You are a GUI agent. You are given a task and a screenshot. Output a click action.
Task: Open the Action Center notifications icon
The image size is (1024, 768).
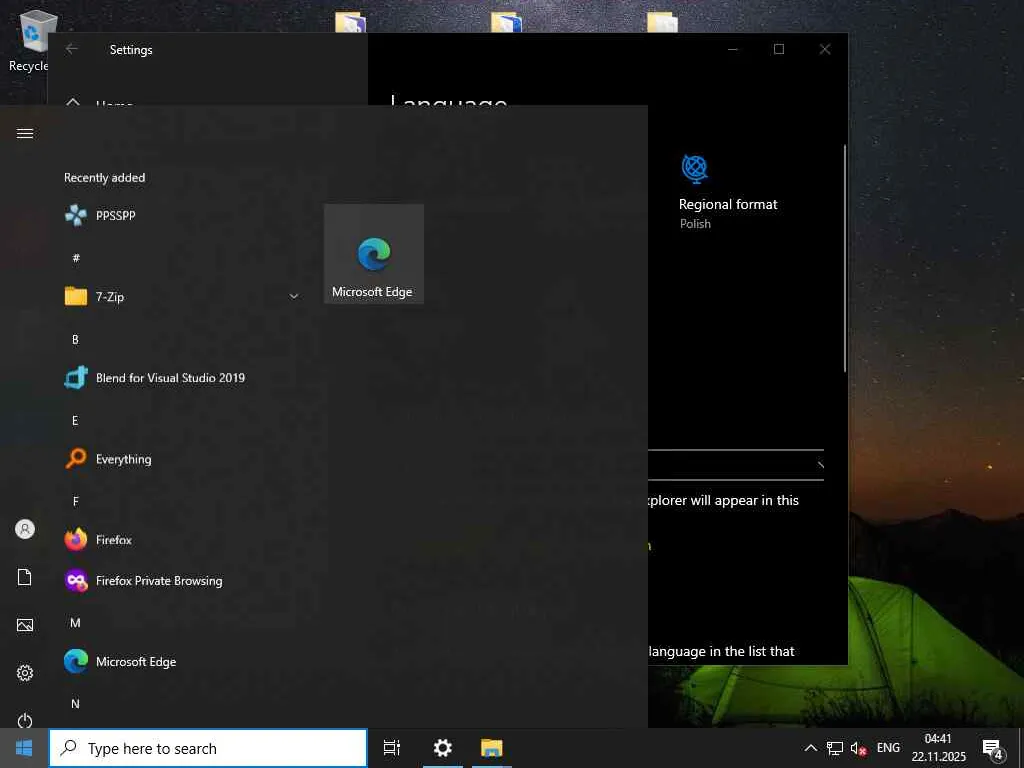click(993, 748)
